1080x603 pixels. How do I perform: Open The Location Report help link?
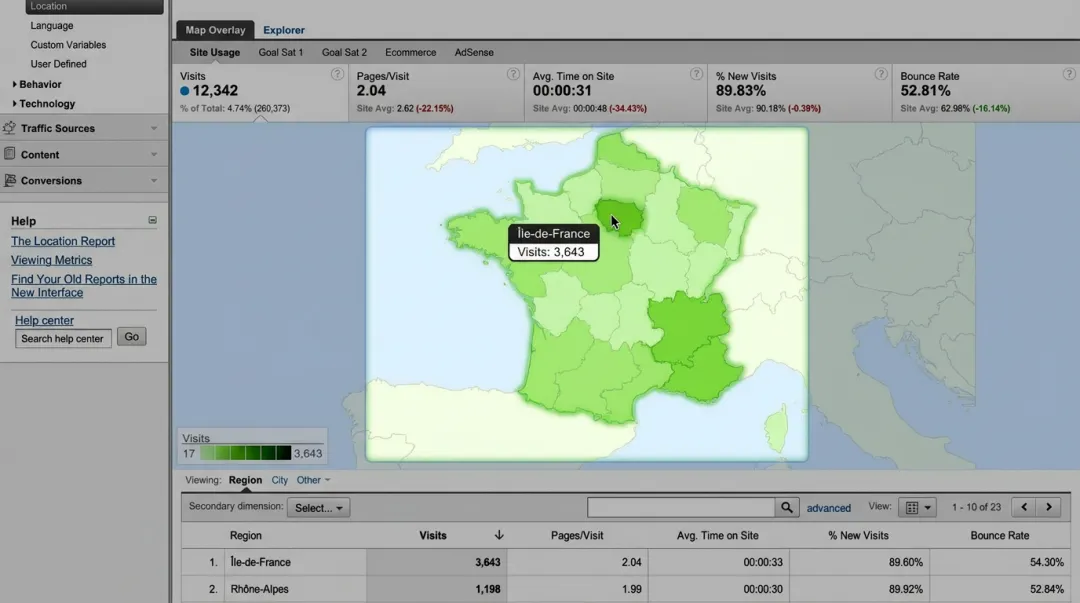pos(63,241)
